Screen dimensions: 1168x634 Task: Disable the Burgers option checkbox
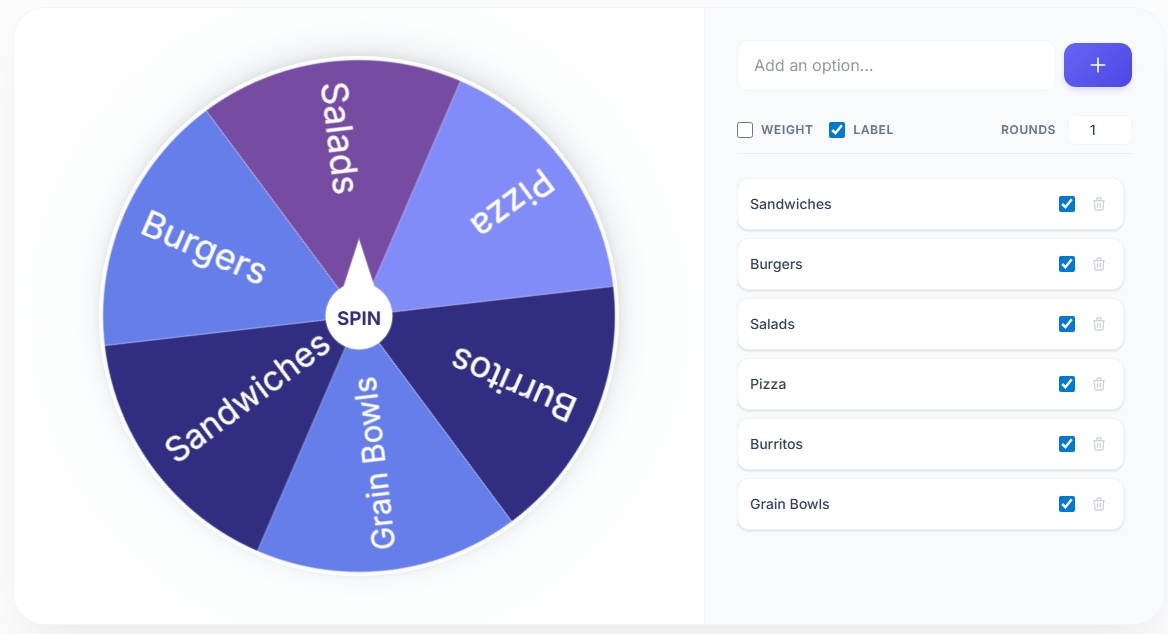point(1067,264)
